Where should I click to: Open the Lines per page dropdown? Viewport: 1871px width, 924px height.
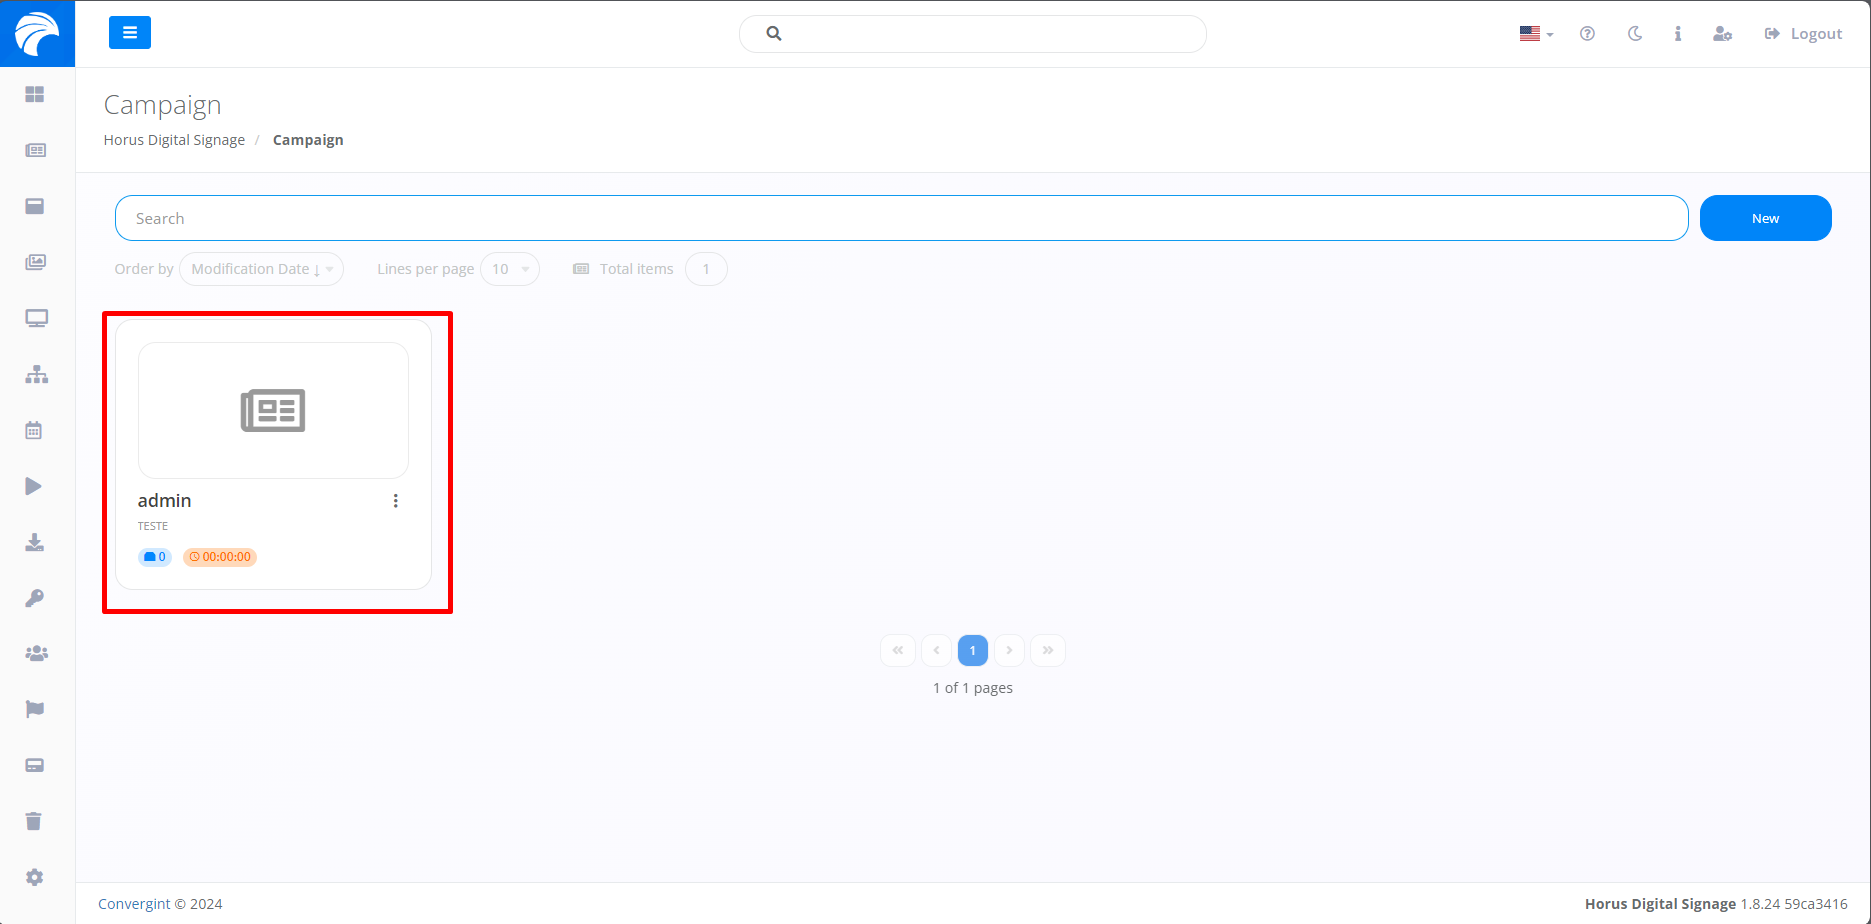coord(510,269)
